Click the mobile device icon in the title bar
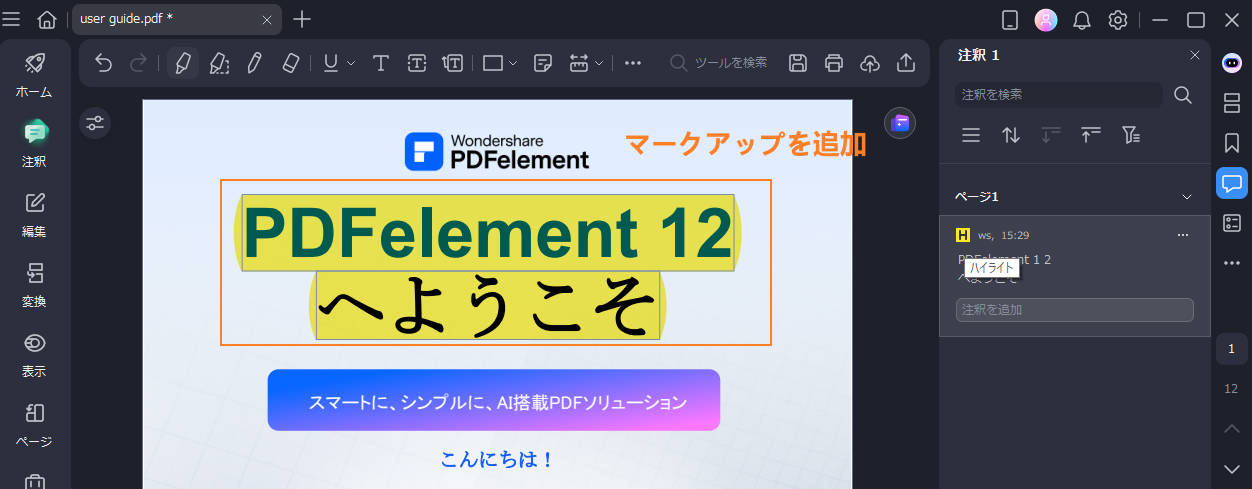 [x=1010, y=20]
